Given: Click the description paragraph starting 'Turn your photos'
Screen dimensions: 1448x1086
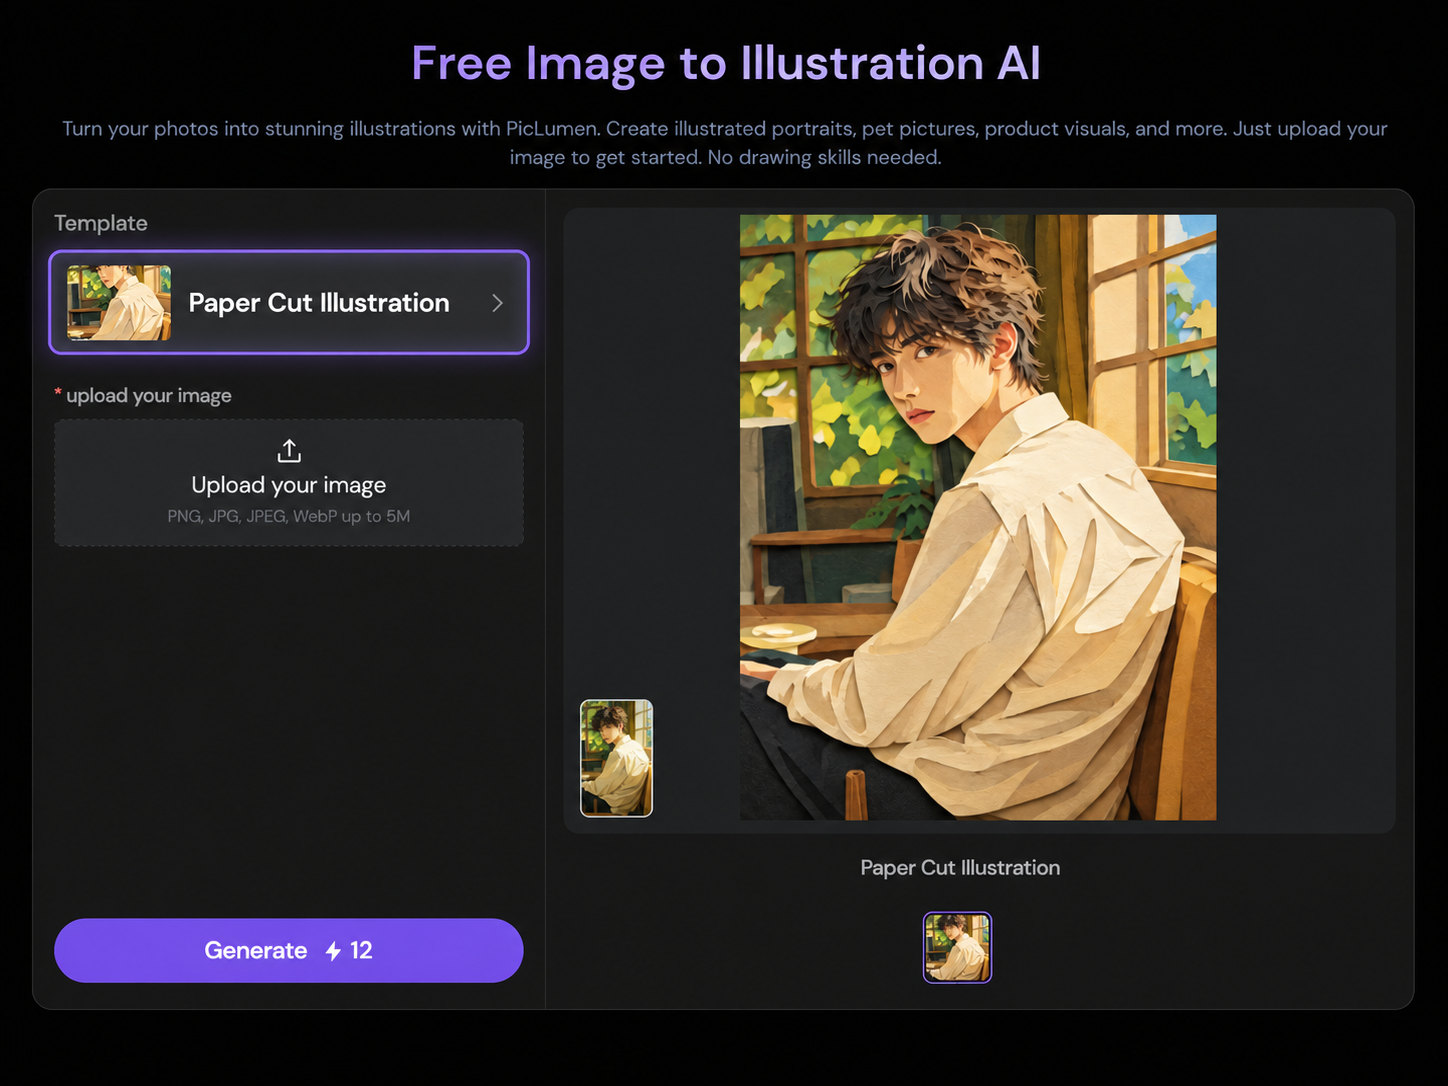Looking at the screenshot, I should [725, 143].
